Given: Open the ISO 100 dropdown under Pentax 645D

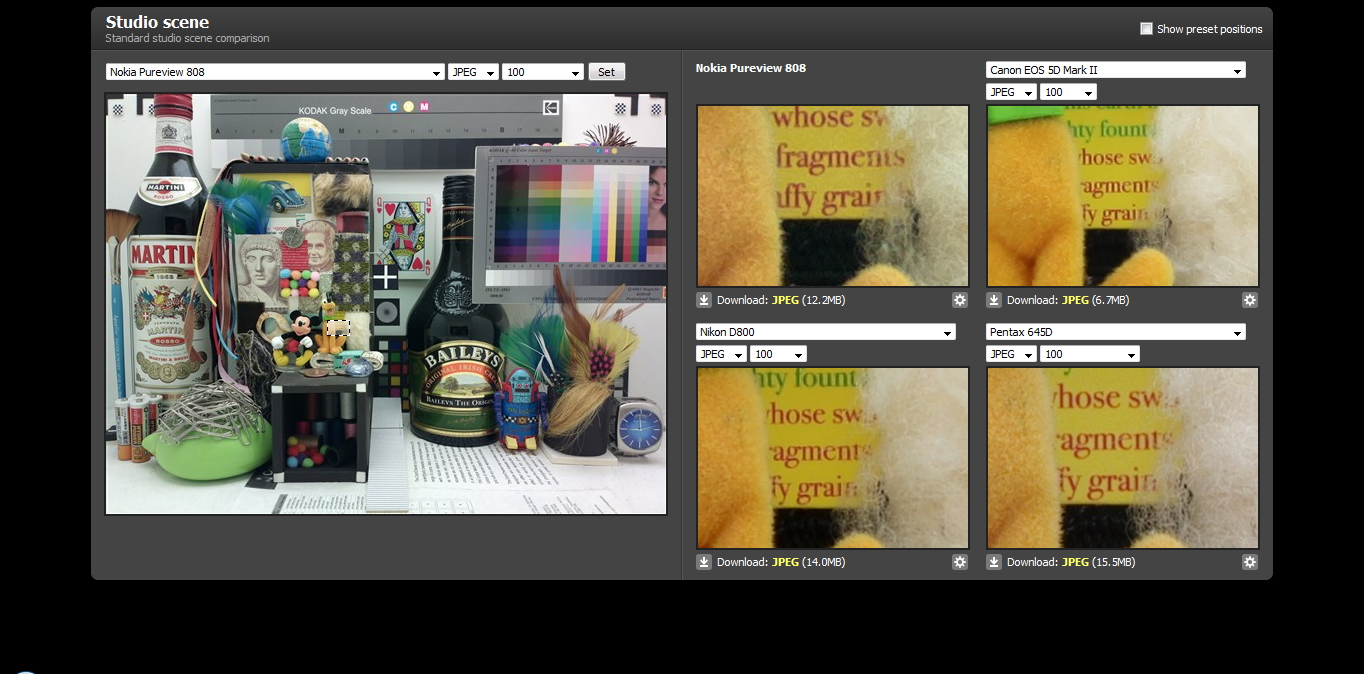Looking at the screenshot, I should [1089, 354].
